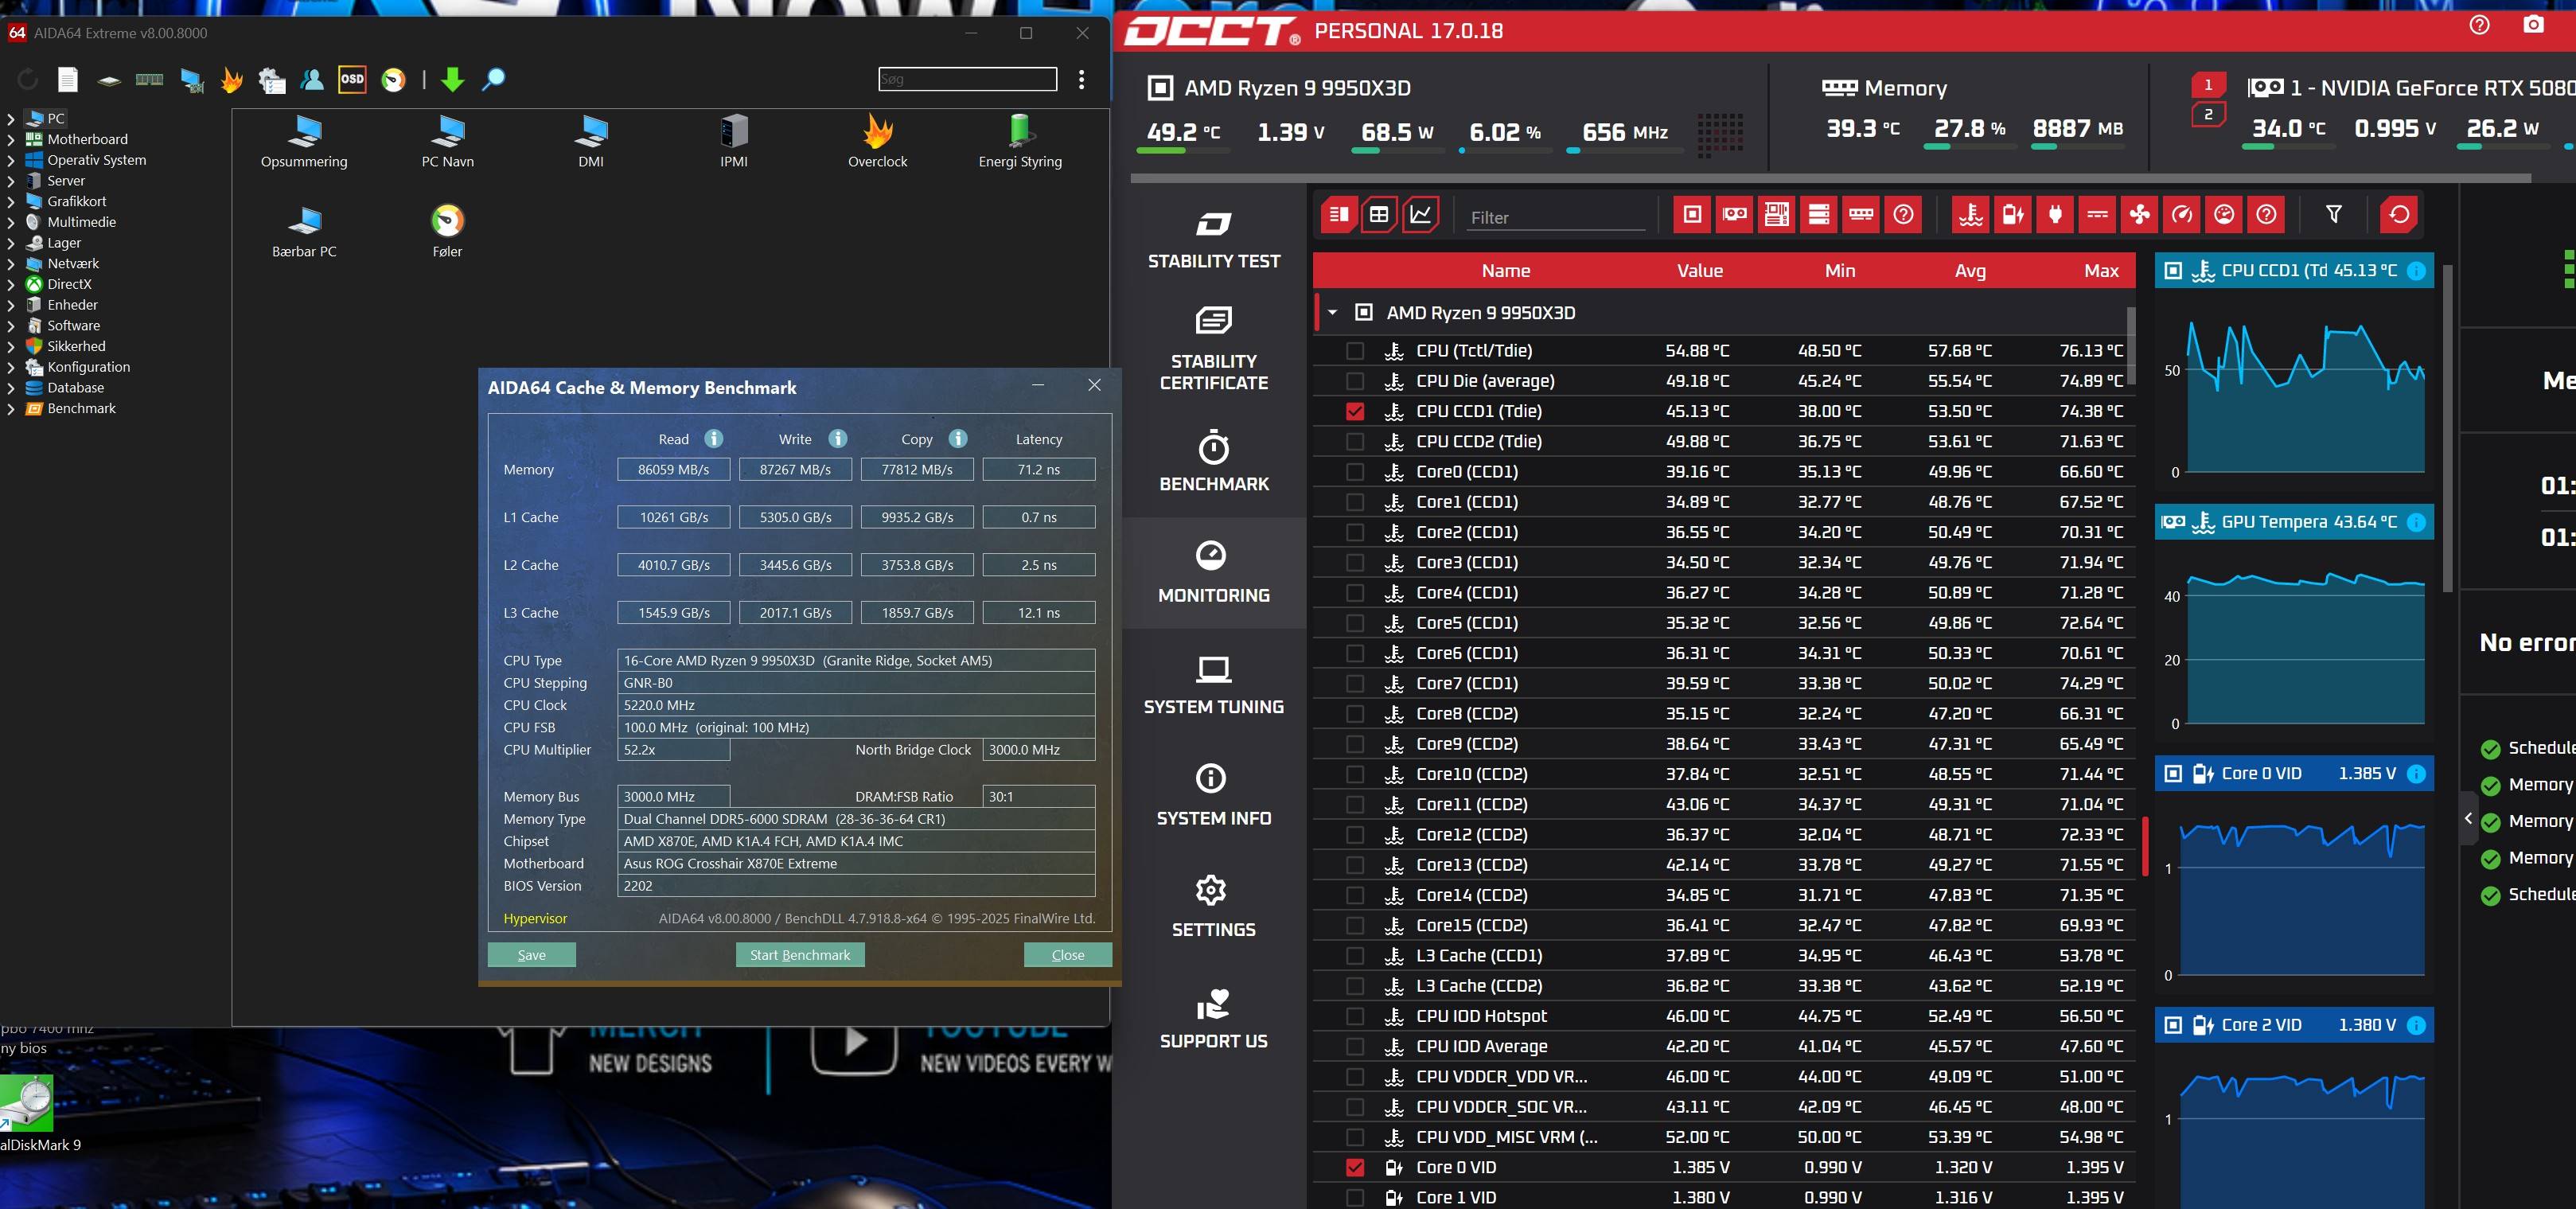Filter OCCT sensors by graphics card icon
The height and width of the screenshot is (1209, 2576).
(1734, 214)
